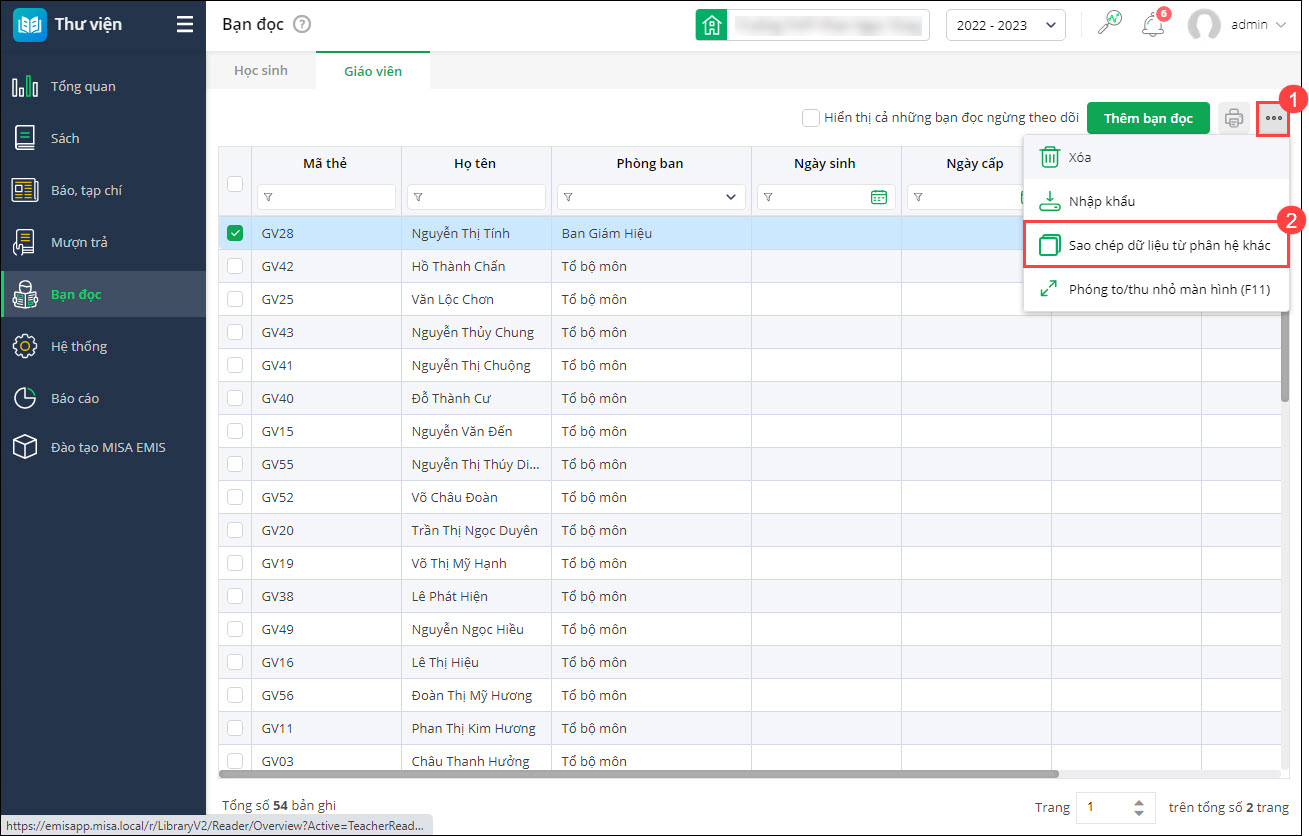Check the GV25 row checkbox
This screenshot has width=1309, height=836.
coord(235,299)
